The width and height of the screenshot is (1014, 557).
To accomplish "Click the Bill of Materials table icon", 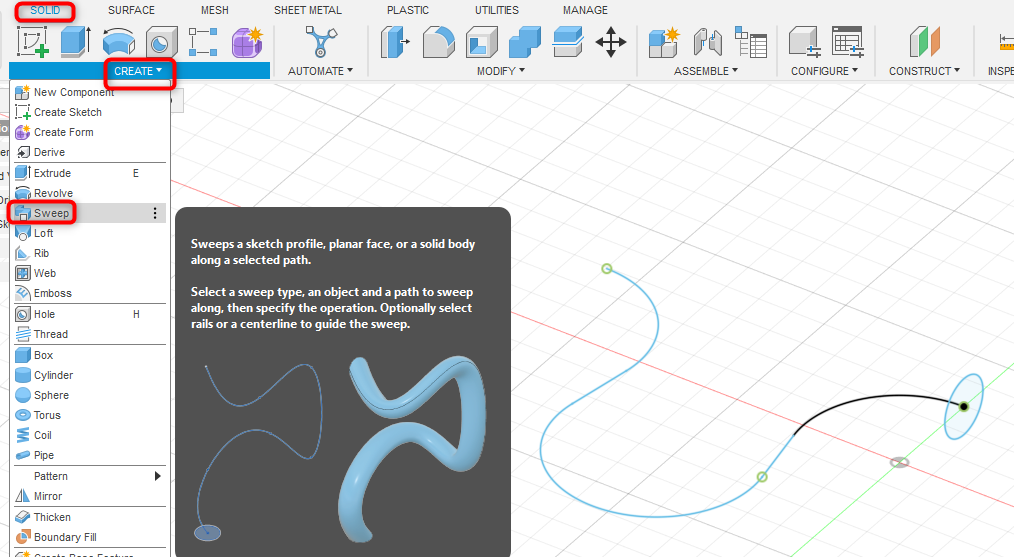I will pyautogui.click(x=751, y=42).
